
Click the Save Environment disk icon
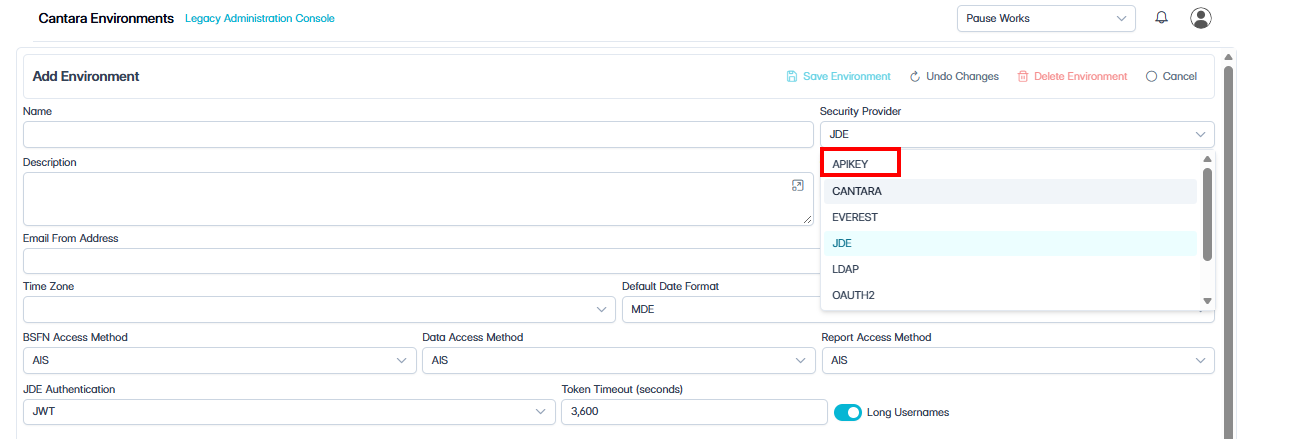[792, 76]
